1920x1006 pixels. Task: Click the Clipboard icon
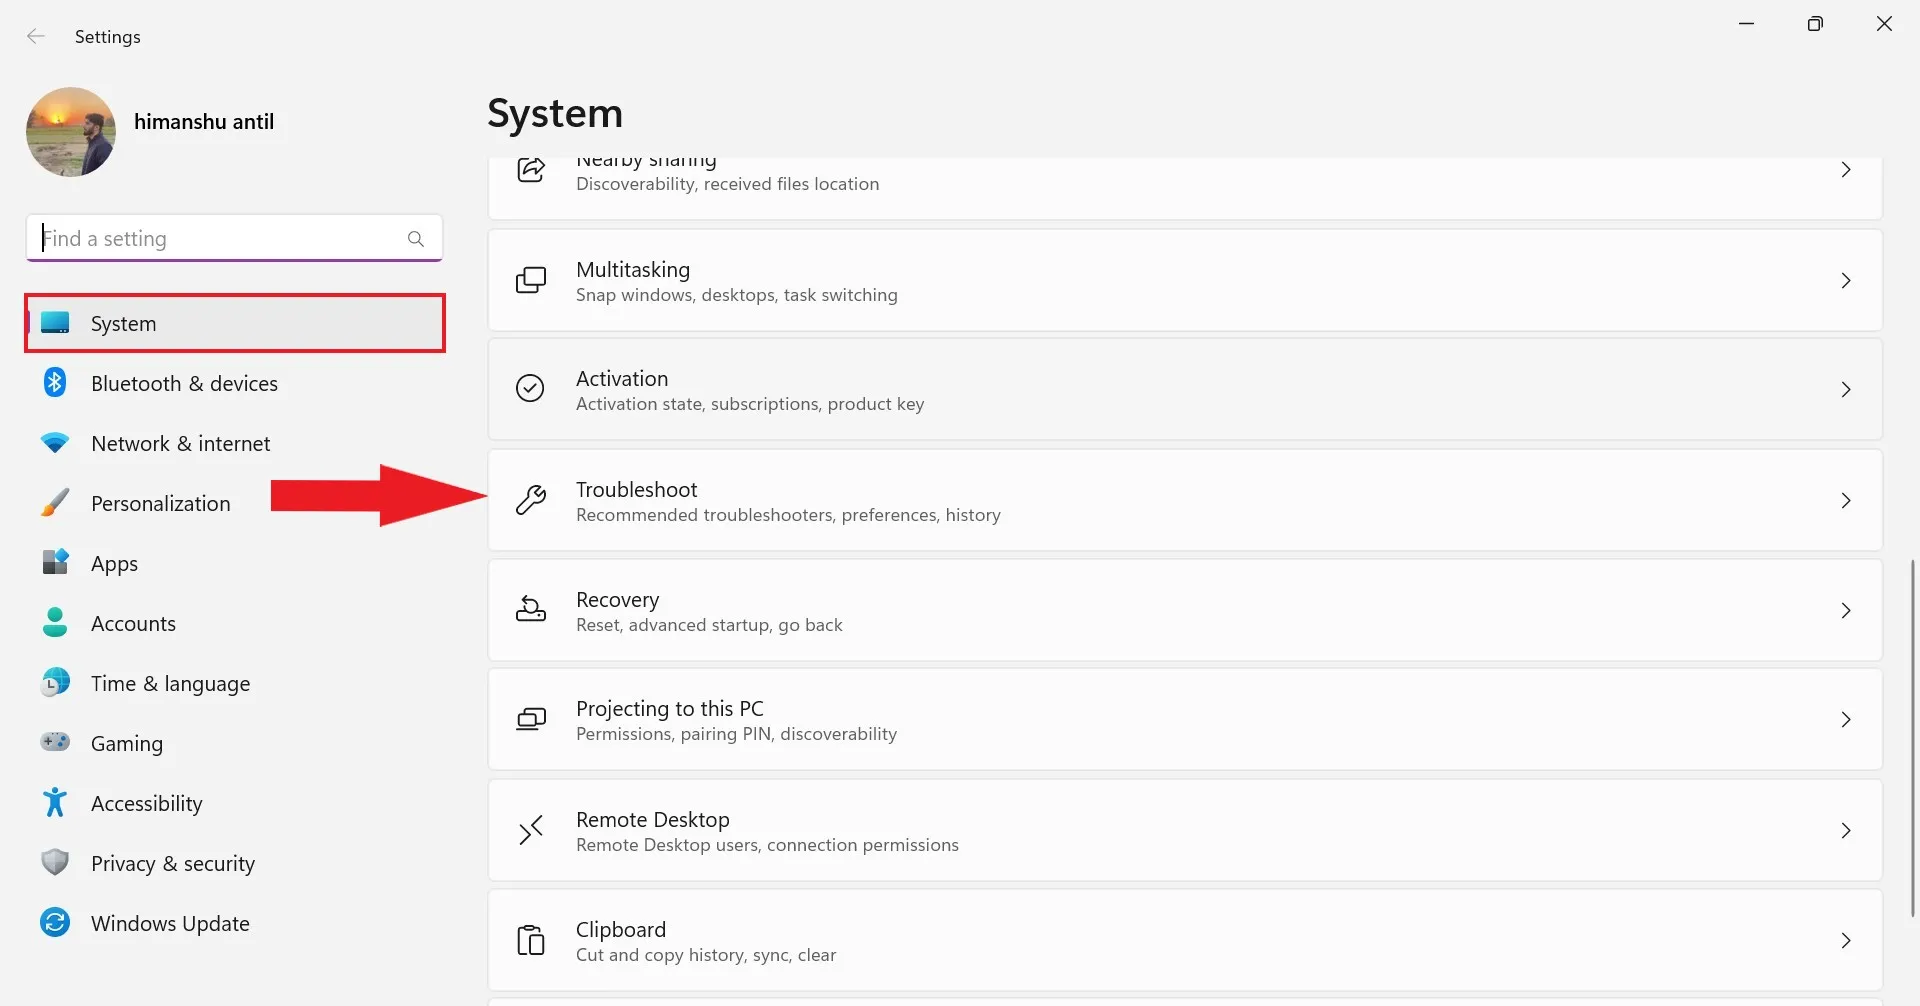(x=530, y=940)
